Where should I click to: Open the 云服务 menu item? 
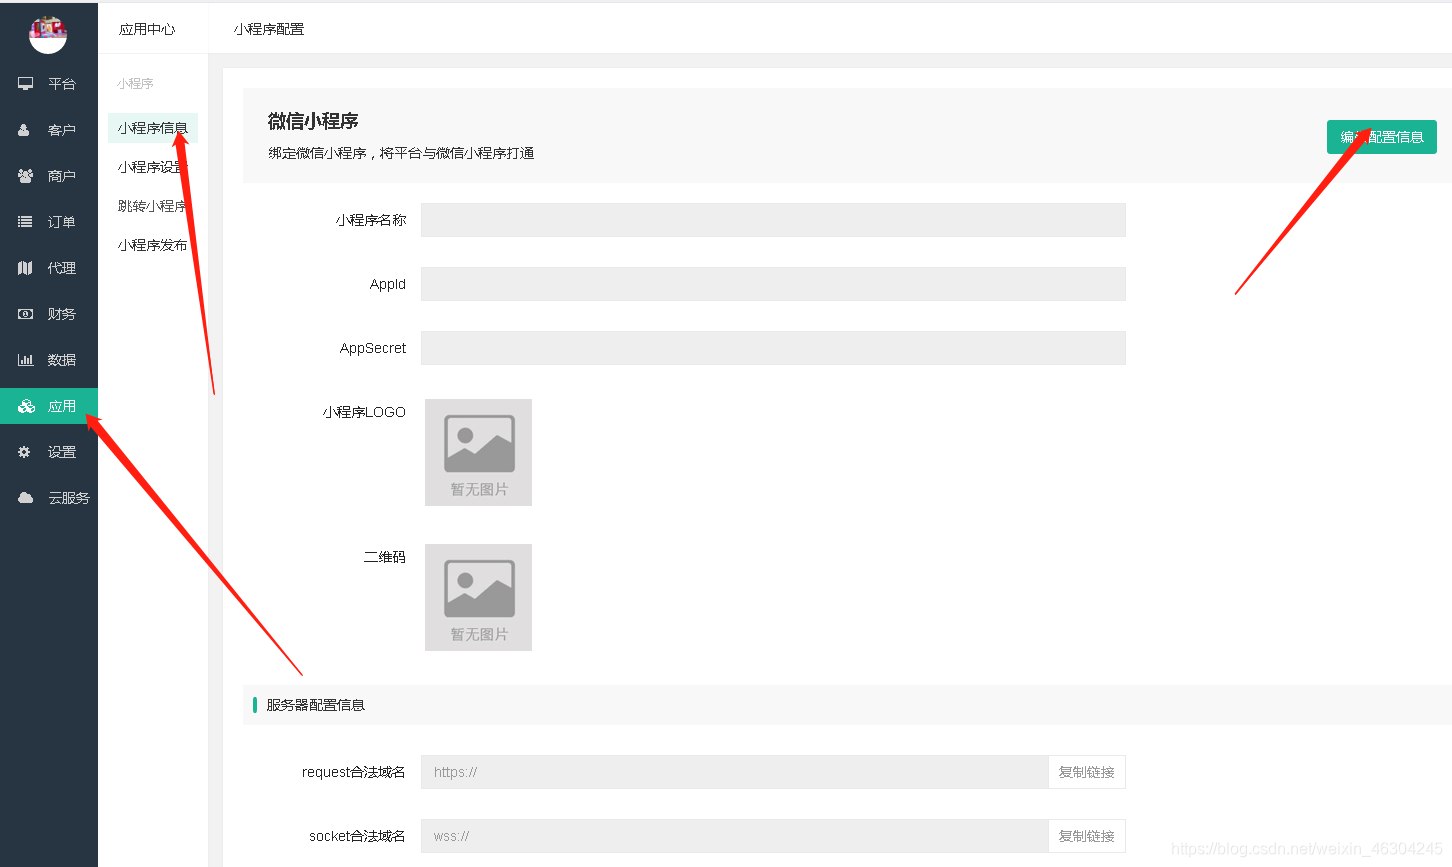(x=49, y=498)
